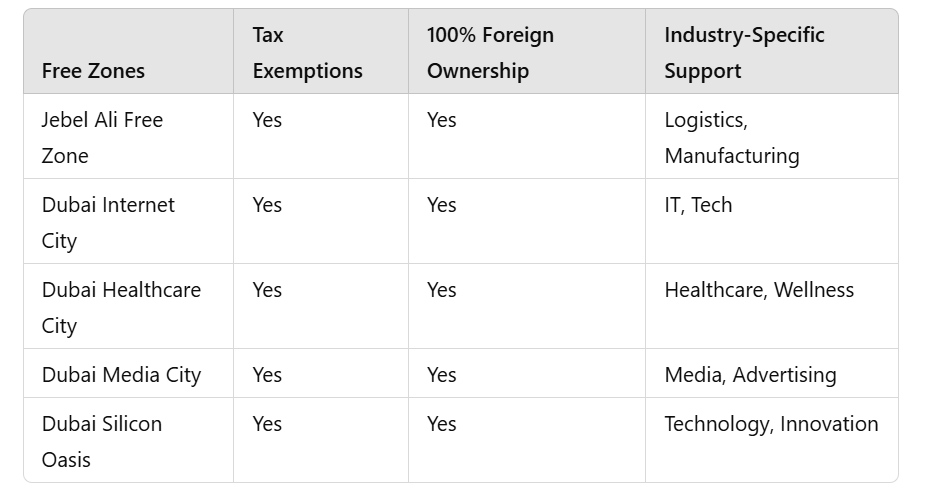
Task: Select Dubai Internet City's Foreign Ownership Yes
Action: click(441, 205)
